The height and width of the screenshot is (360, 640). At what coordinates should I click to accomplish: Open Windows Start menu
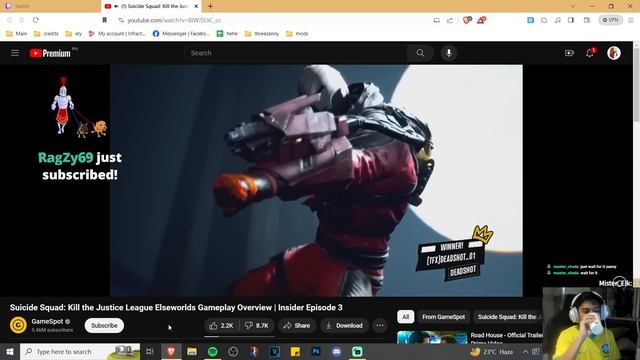[10, 351]
